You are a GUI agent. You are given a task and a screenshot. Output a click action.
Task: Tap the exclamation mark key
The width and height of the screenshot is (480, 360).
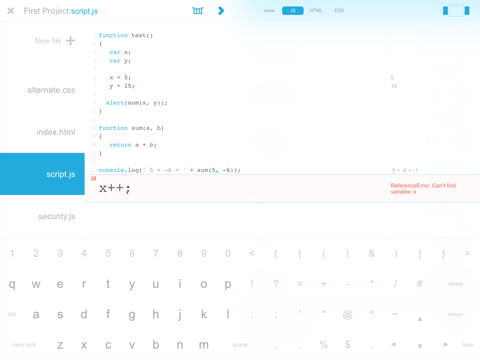(x=252, y=284)
